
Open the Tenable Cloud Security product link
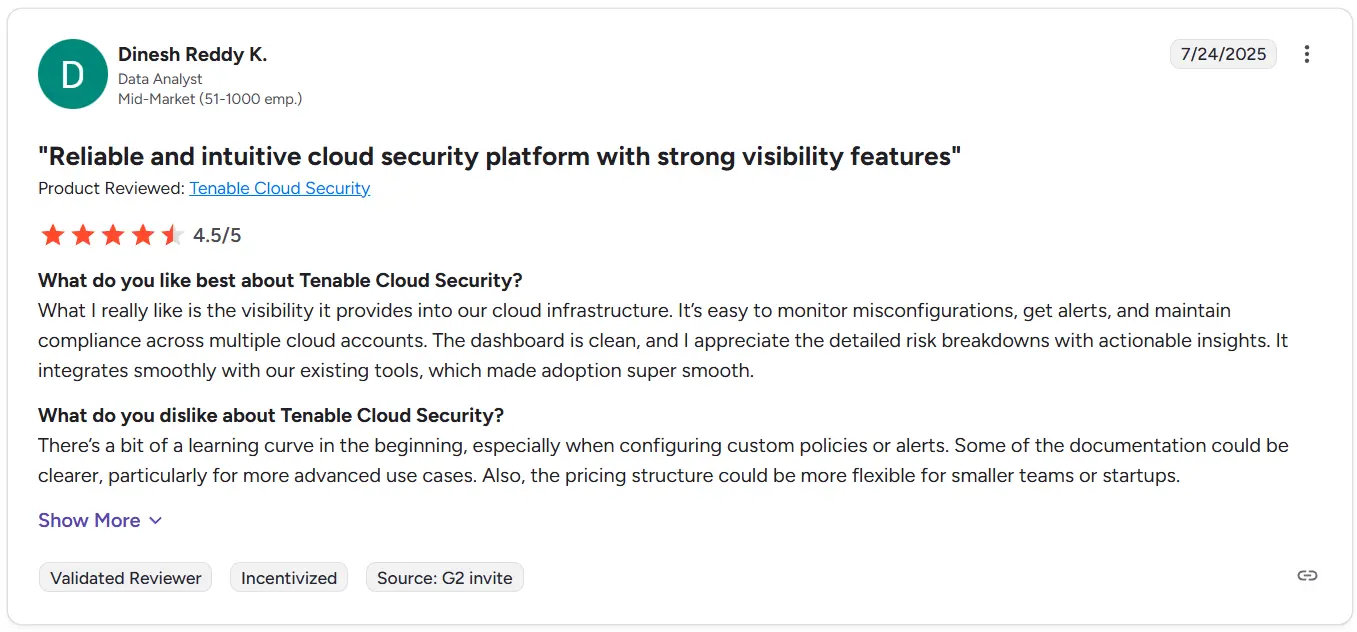coord(280,188)
